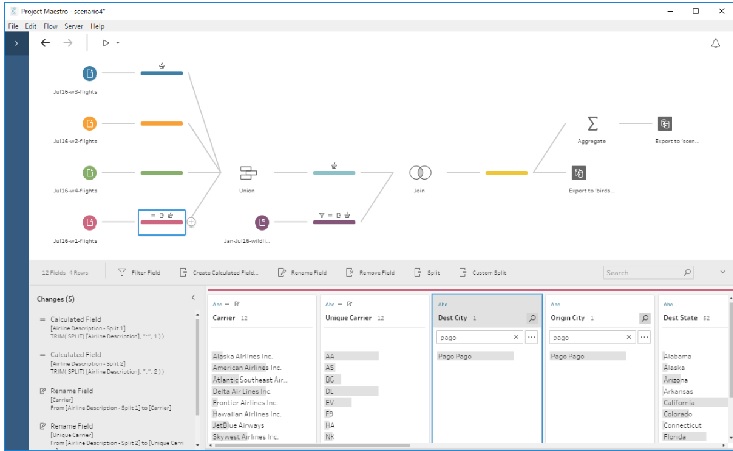Run the flow with play icon
This screenshot has height=451, width=733.
tap(106, 43)
